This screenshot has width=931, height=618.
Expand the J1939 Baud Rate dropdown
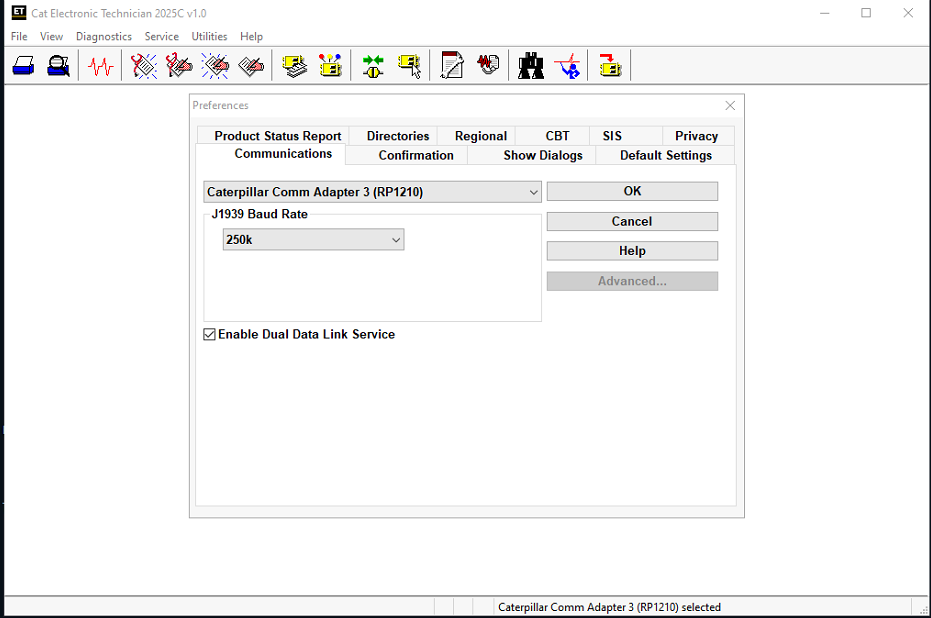[x=397, y=239]
